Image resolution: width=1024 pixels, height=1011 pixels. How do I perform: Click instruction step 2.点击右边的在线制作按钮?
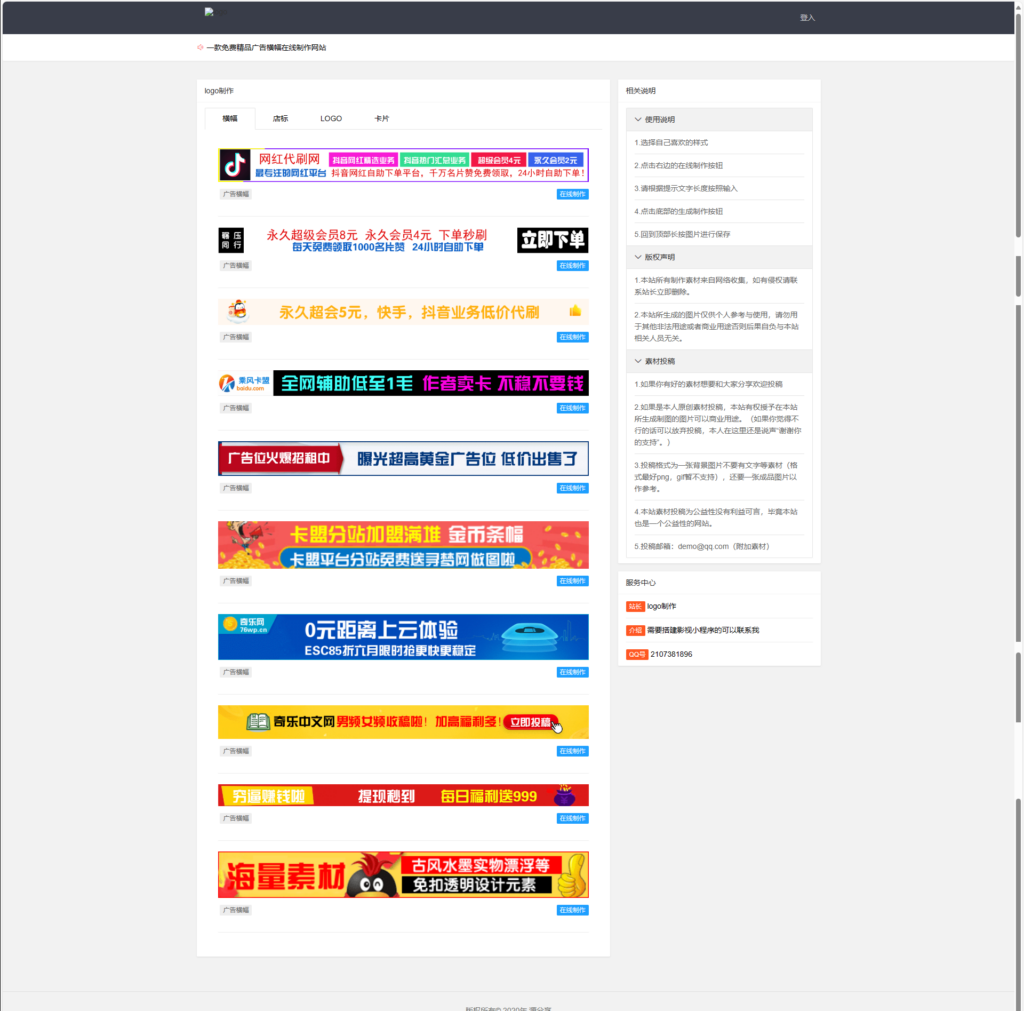coord(679,165)
